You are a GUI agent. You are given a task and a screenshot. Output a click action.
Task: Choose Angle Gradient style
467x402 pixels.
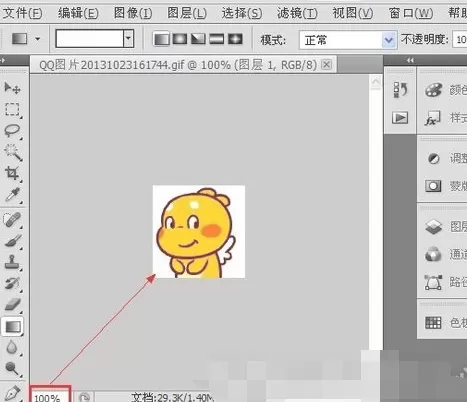coord(198,39)
